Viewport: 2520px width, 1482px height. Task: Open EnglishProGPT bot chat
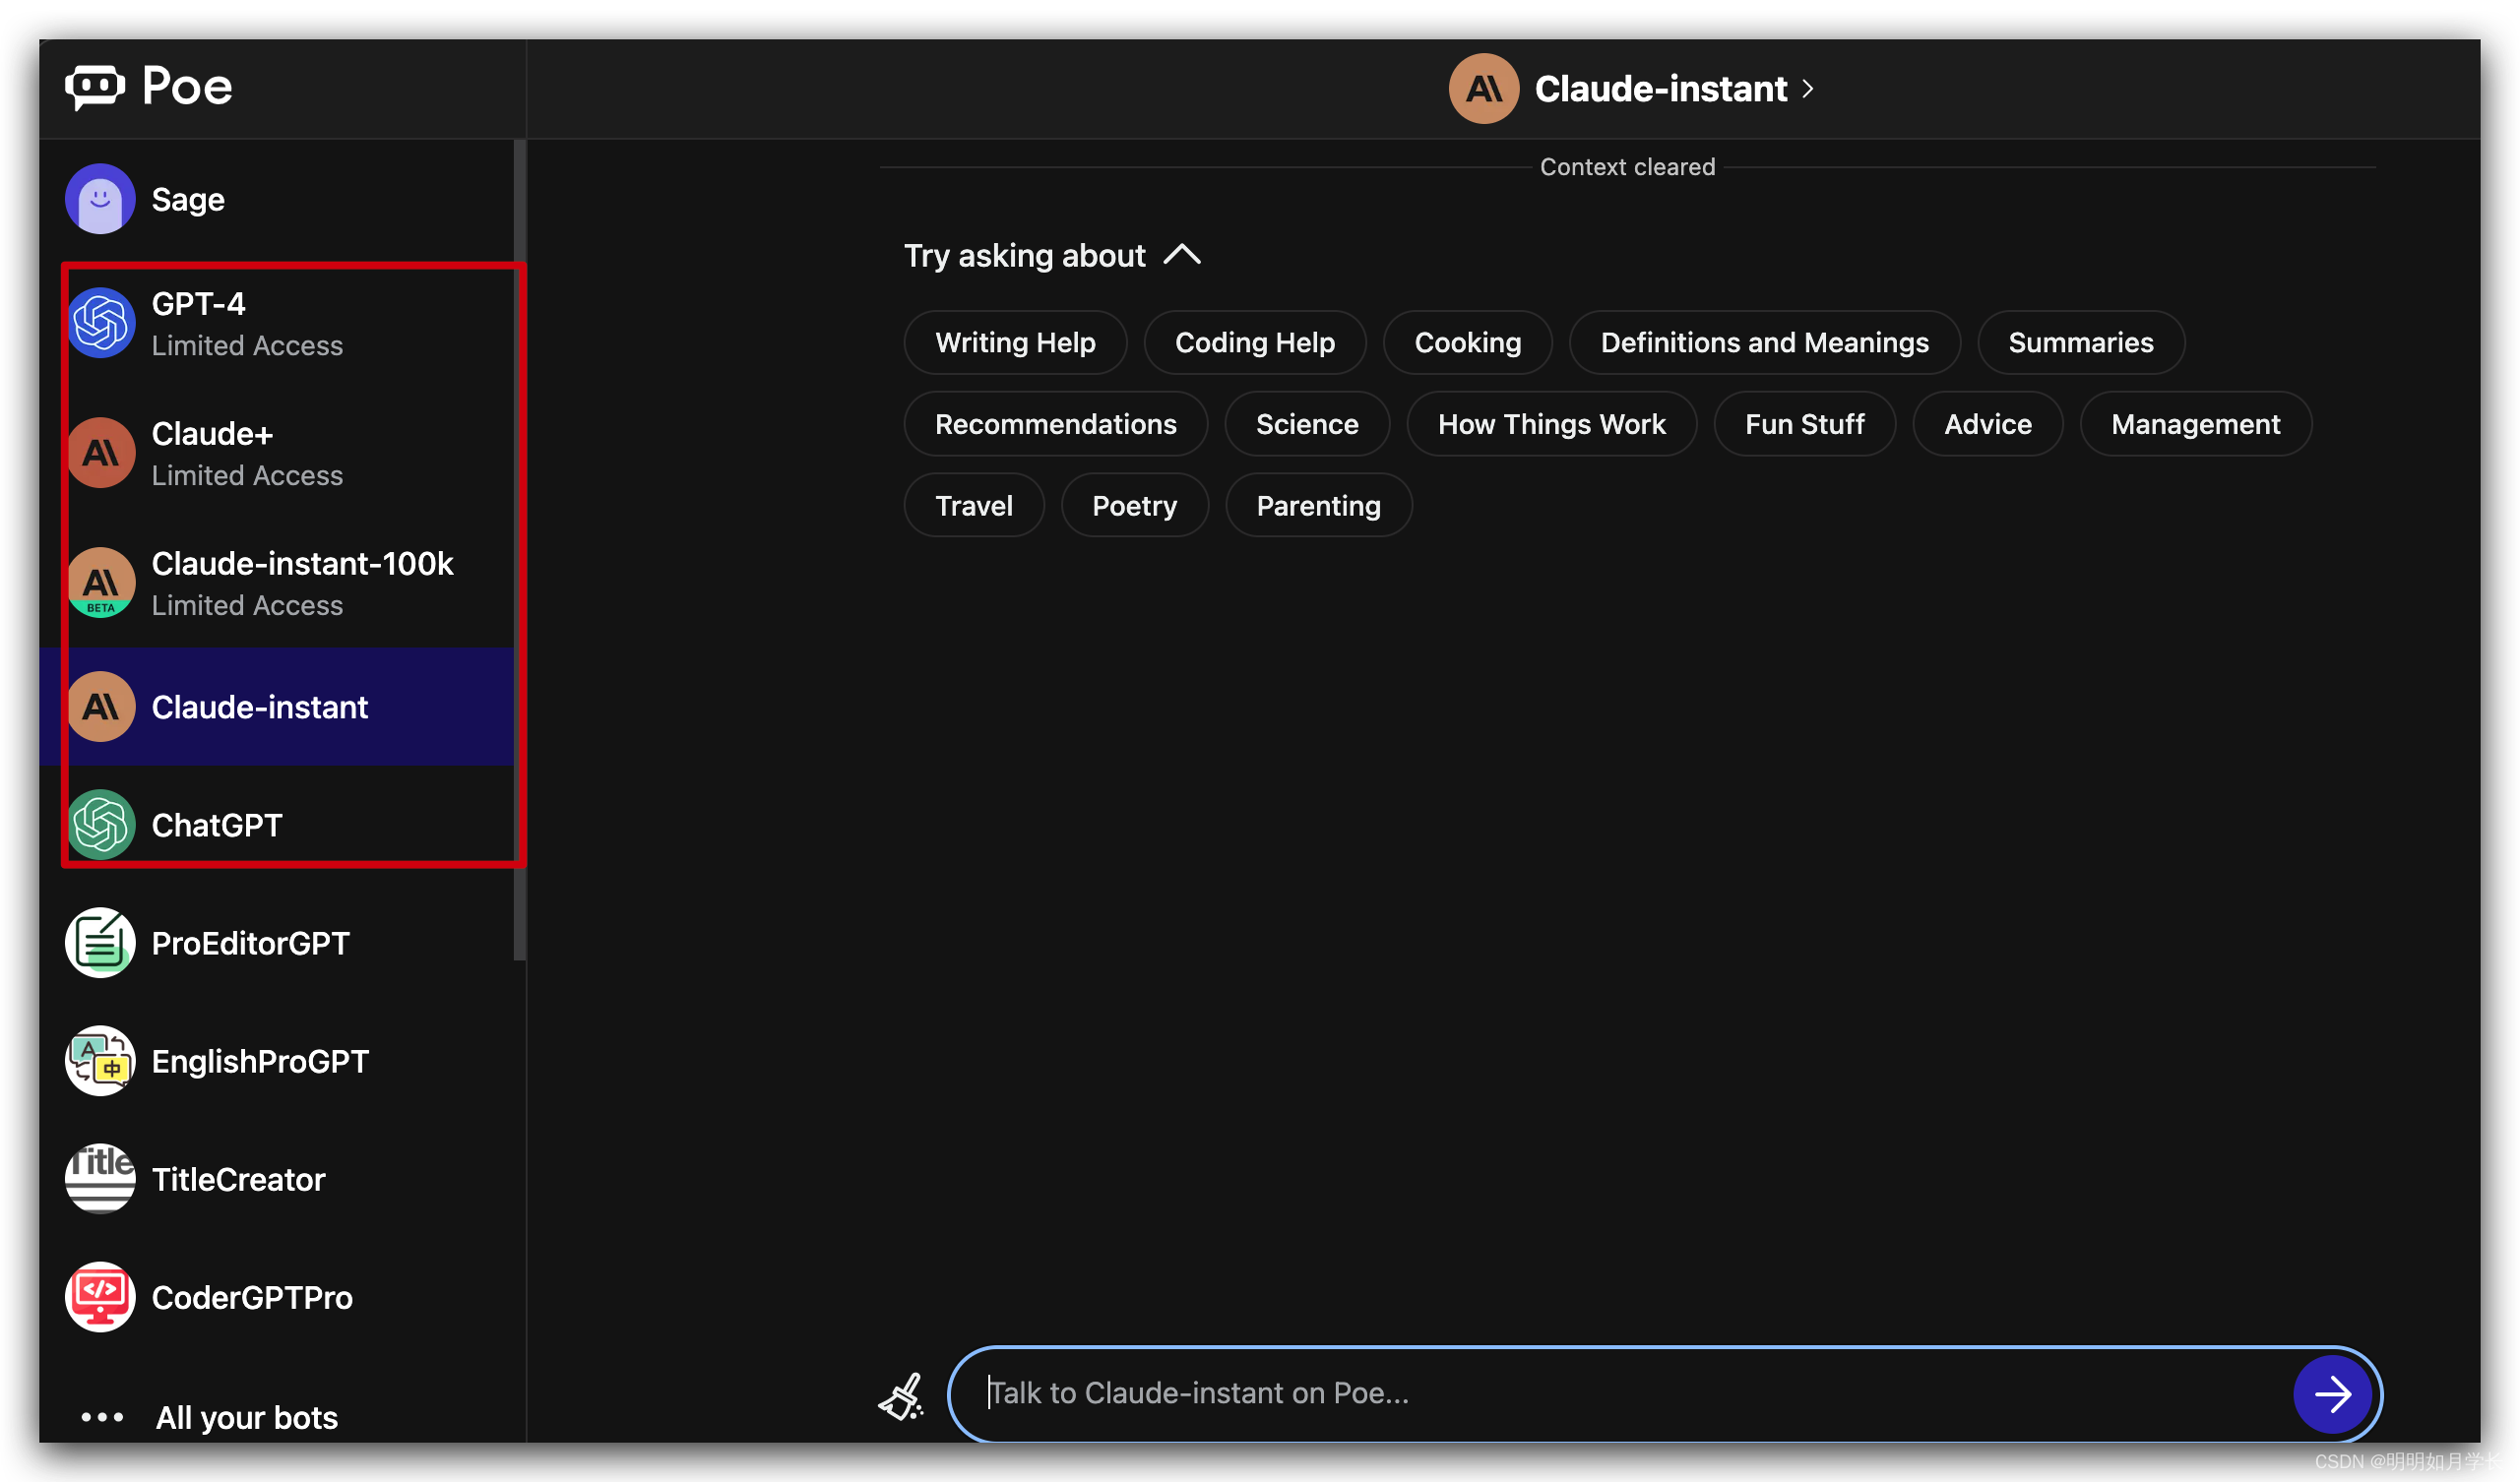[x=276, y=1061]
